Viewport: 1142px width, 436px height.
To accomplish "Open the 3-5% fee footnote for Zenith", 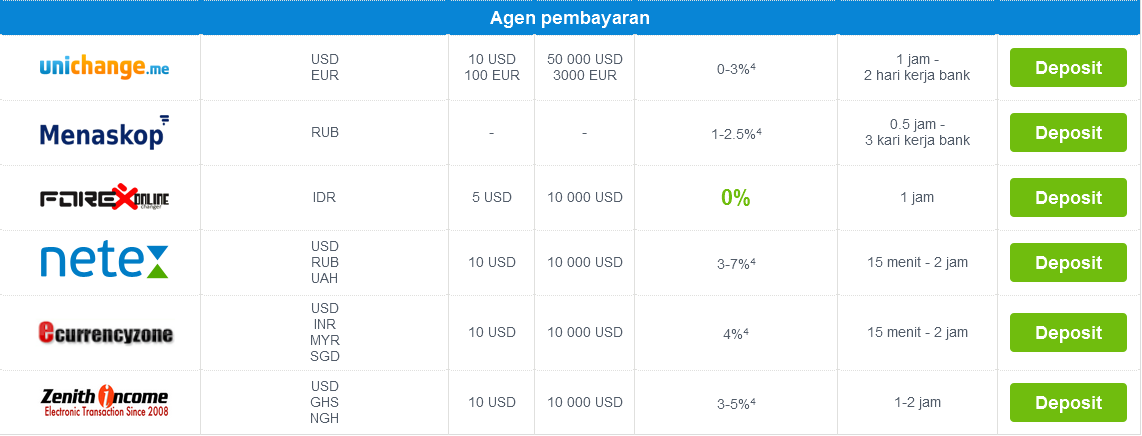I will click(x=752, y=401).
